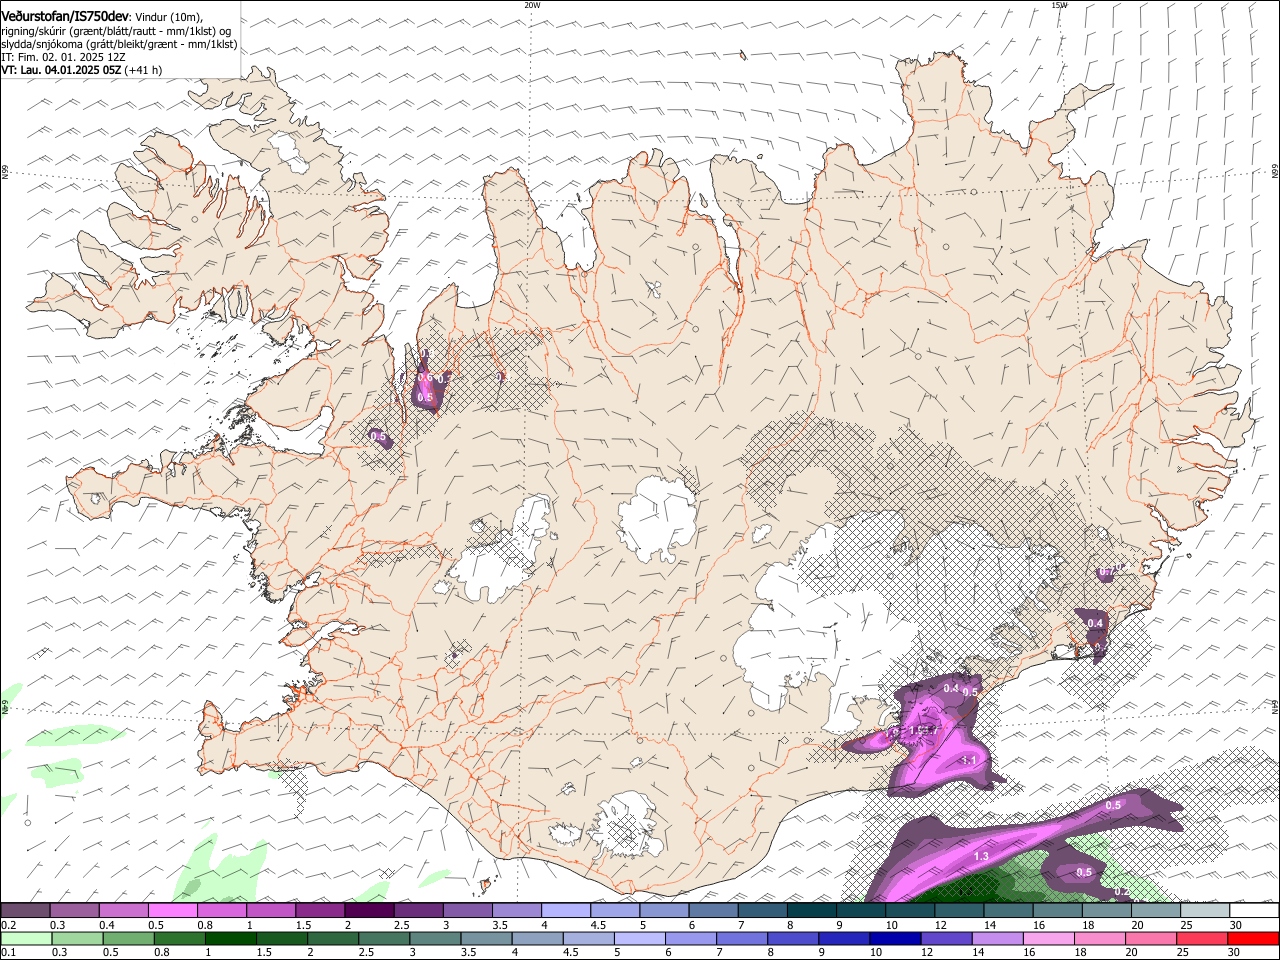The width and height of the screenshot is (1280, 960).
Task: Click the 'Veðurstofan/IS750dev' title text
Action: click(65, 16)
